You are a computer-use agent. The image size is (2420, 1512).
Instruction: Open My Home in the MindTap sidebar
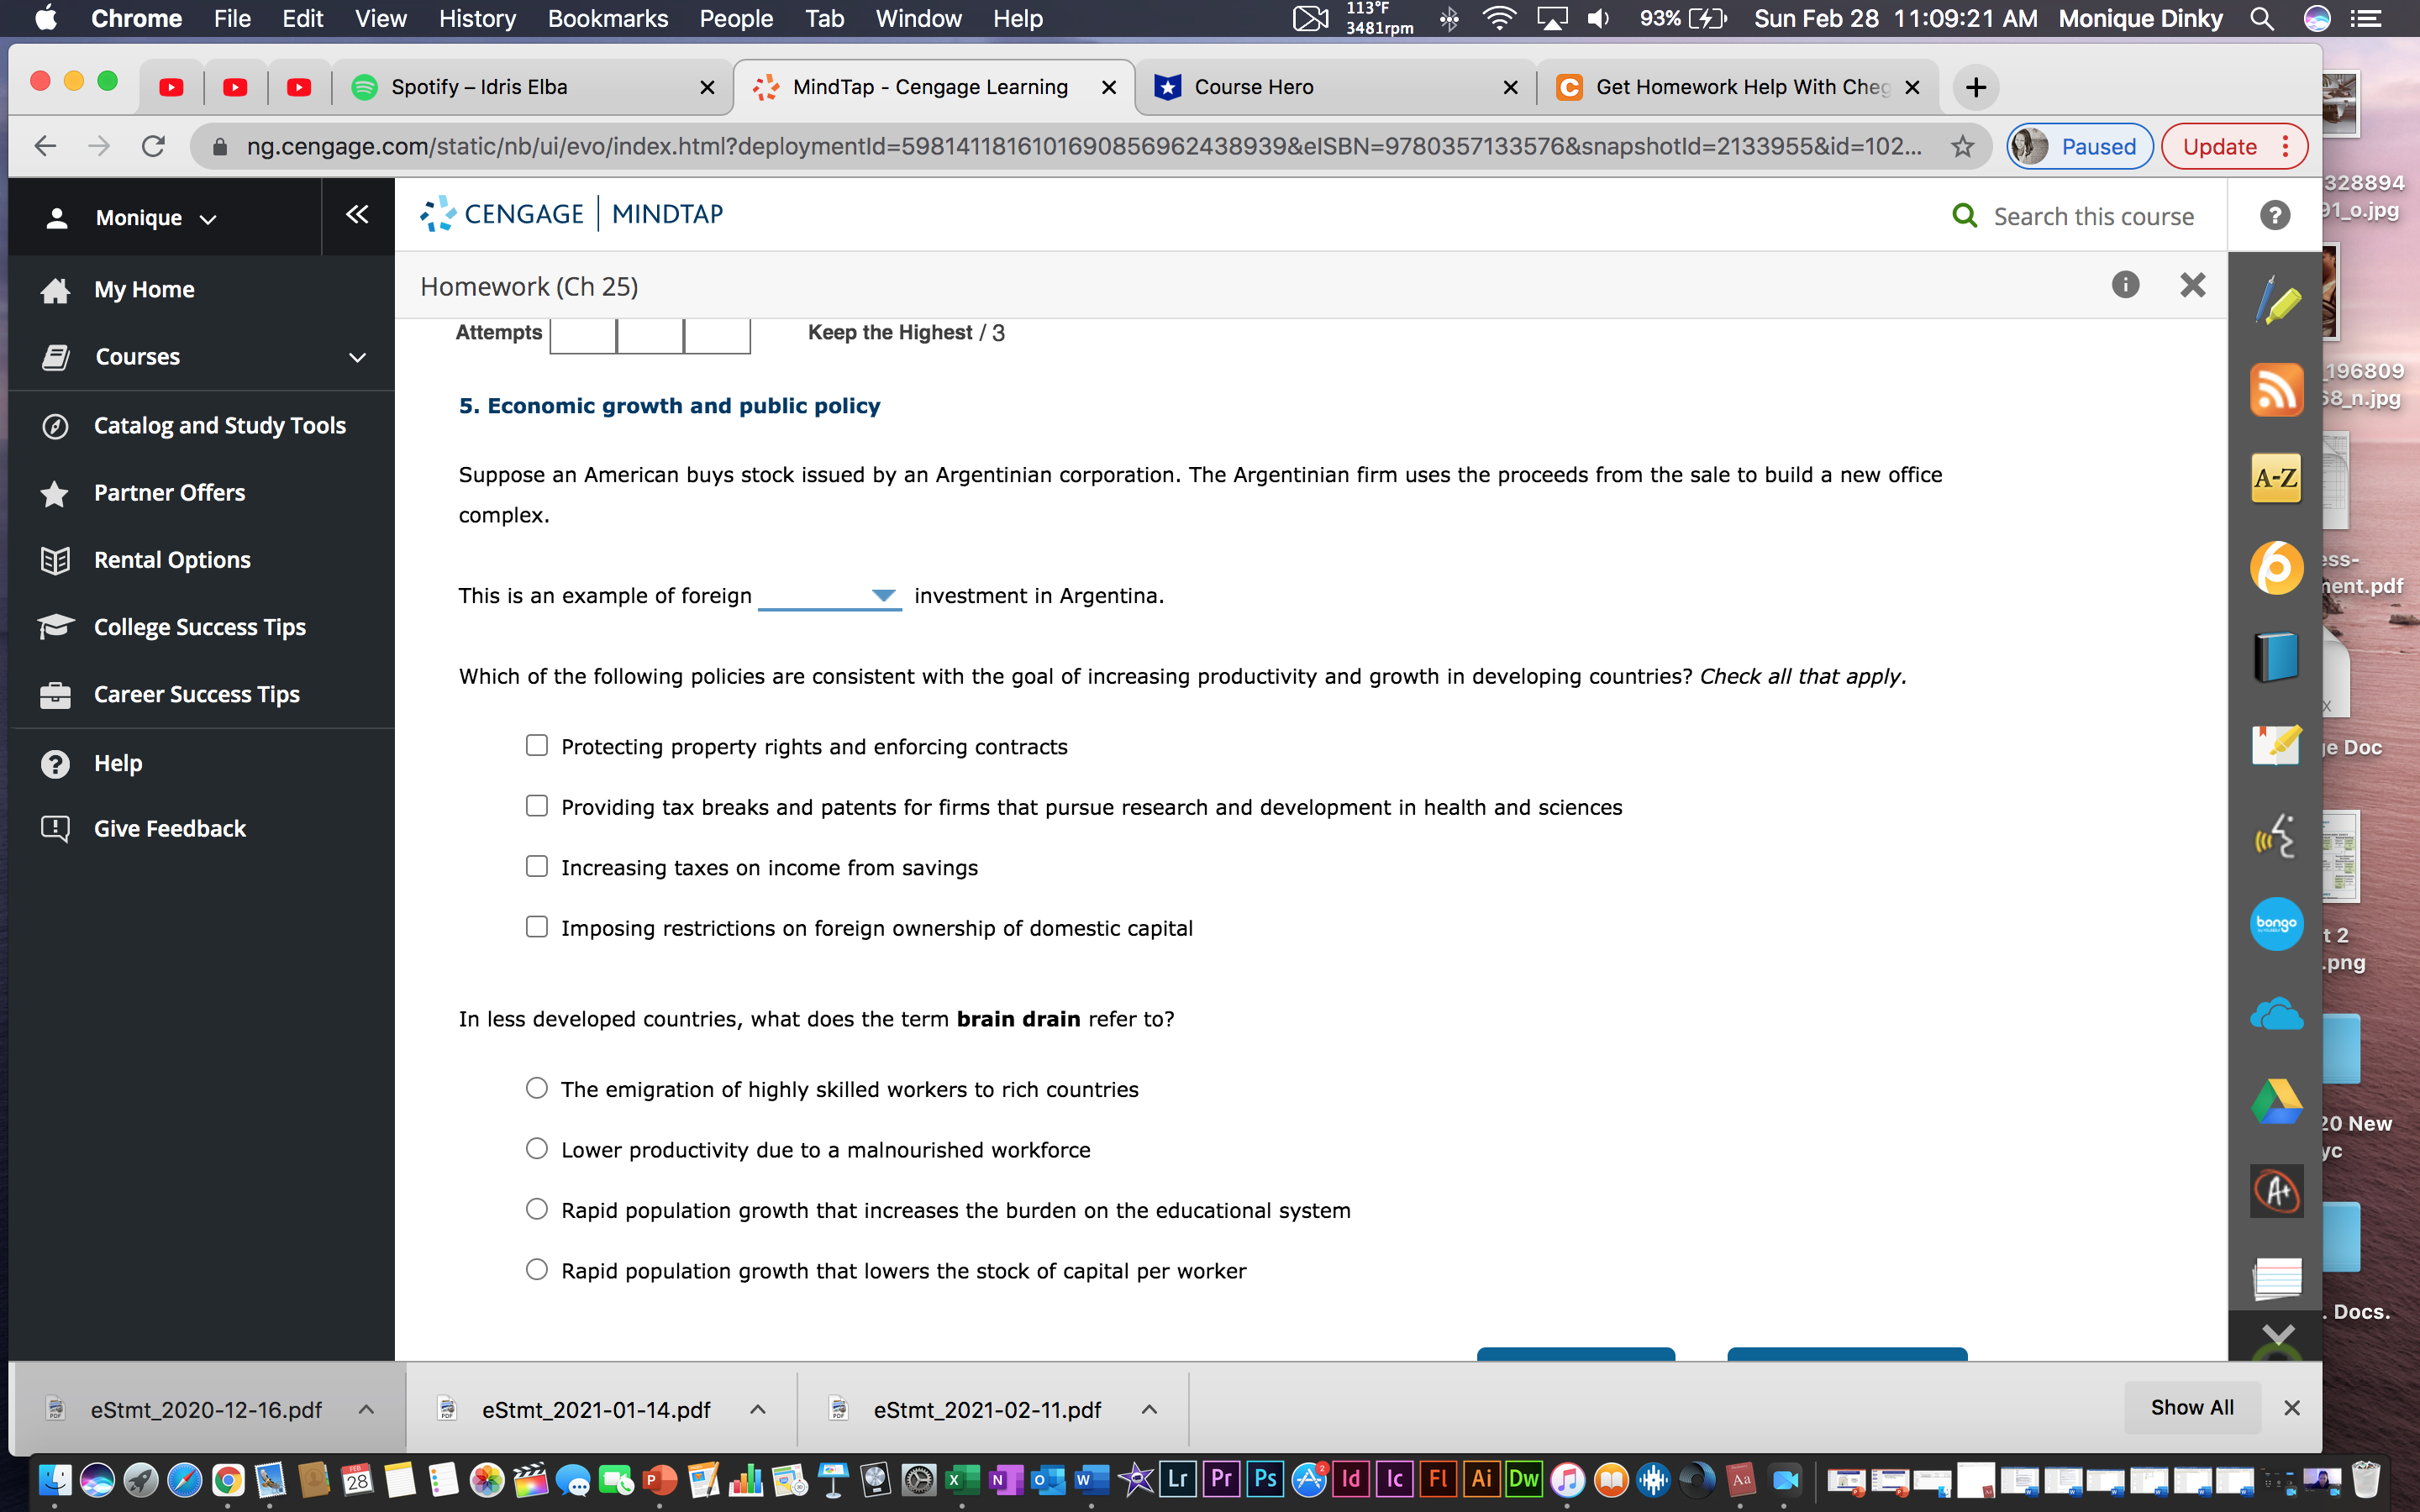point(144,289)
